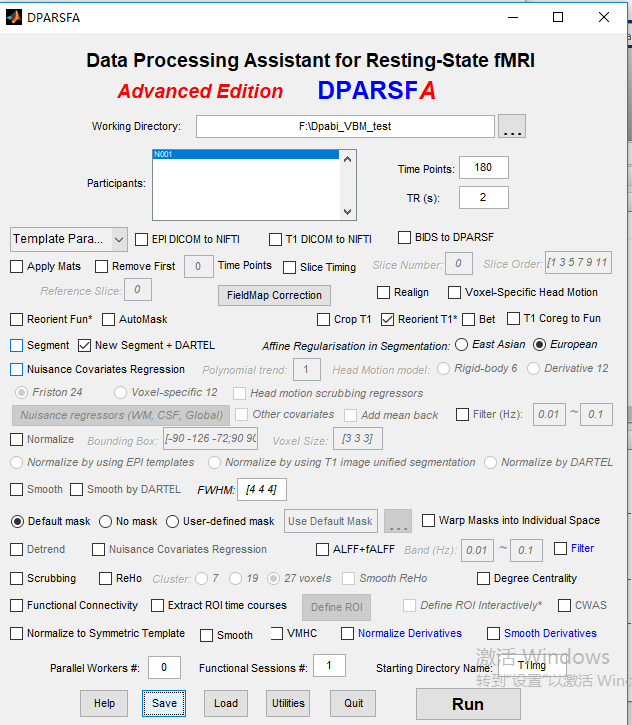Viewport: 632px width, 725px height.
Task: Toggle the blue Filter checkbox
Action: pyautogui.click(x=560, y=548)
